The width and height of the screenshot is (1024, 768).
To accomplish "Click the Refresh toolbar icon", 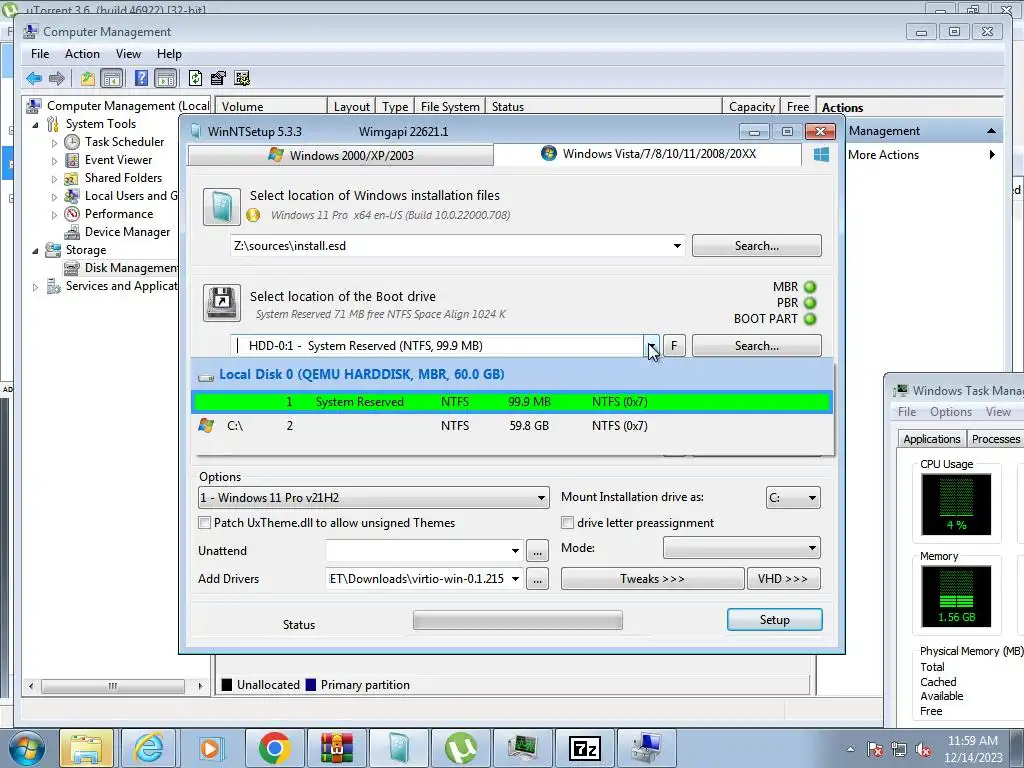I will [195, 78].
